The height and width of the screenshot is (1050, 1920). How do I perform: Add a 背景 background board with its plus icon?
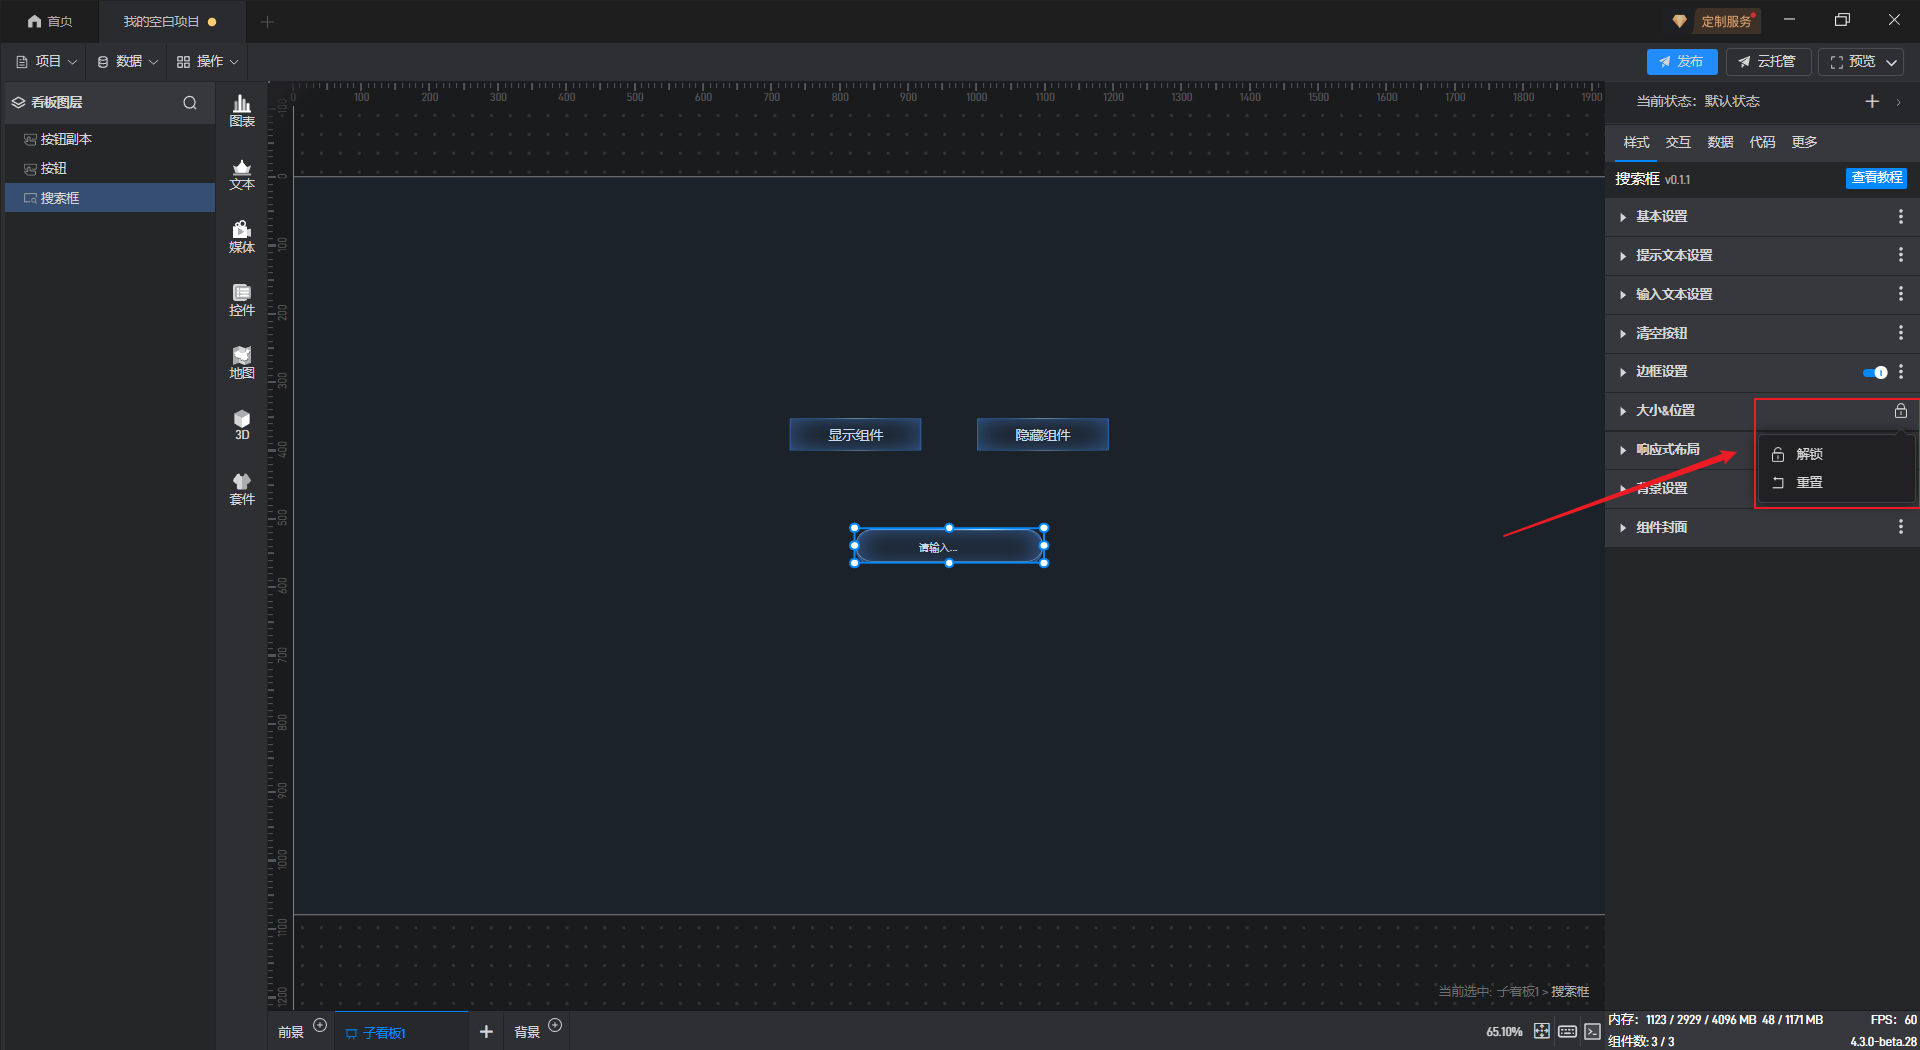pos(555,1025)
